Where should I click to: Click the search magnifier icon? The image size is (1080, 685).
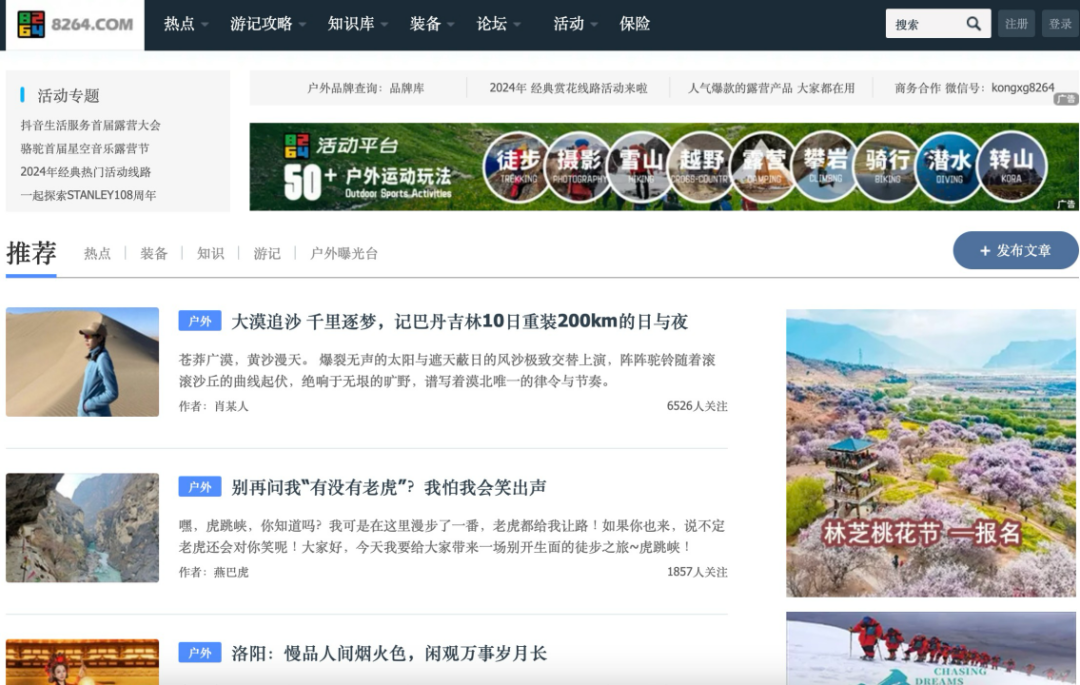(x=973, y=24)
